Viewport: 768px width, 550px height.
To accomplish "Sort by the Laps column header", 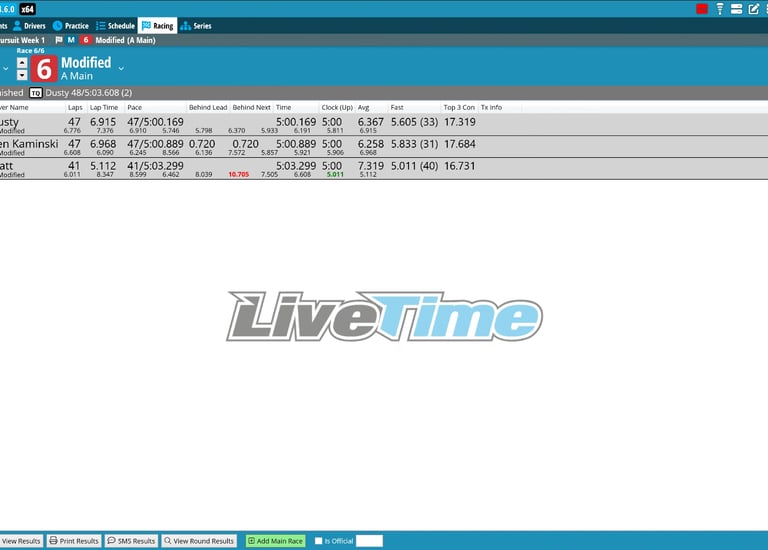I will [75, 107].
